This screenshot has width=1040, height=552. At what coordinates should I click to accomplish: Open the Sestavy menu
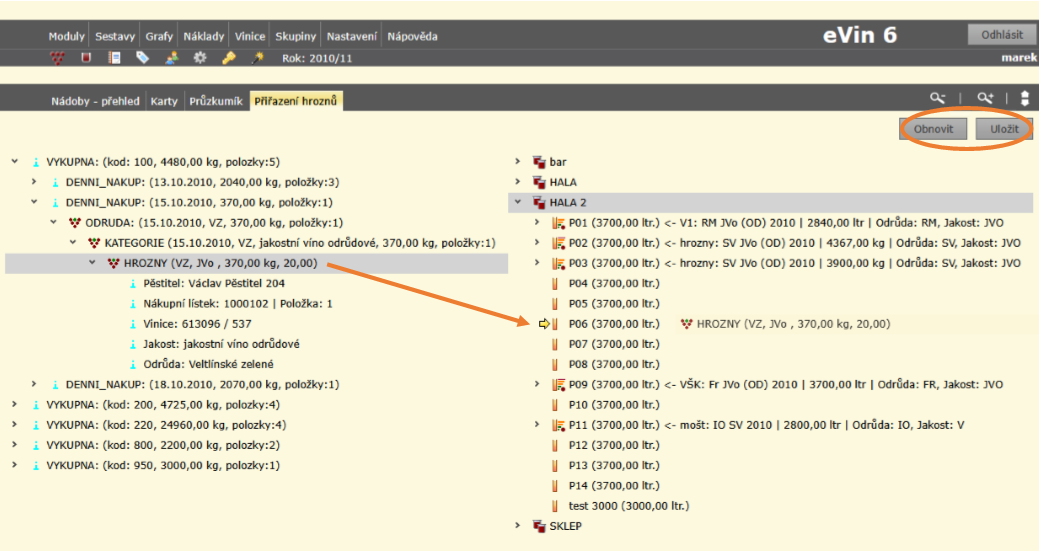point(115,36)
